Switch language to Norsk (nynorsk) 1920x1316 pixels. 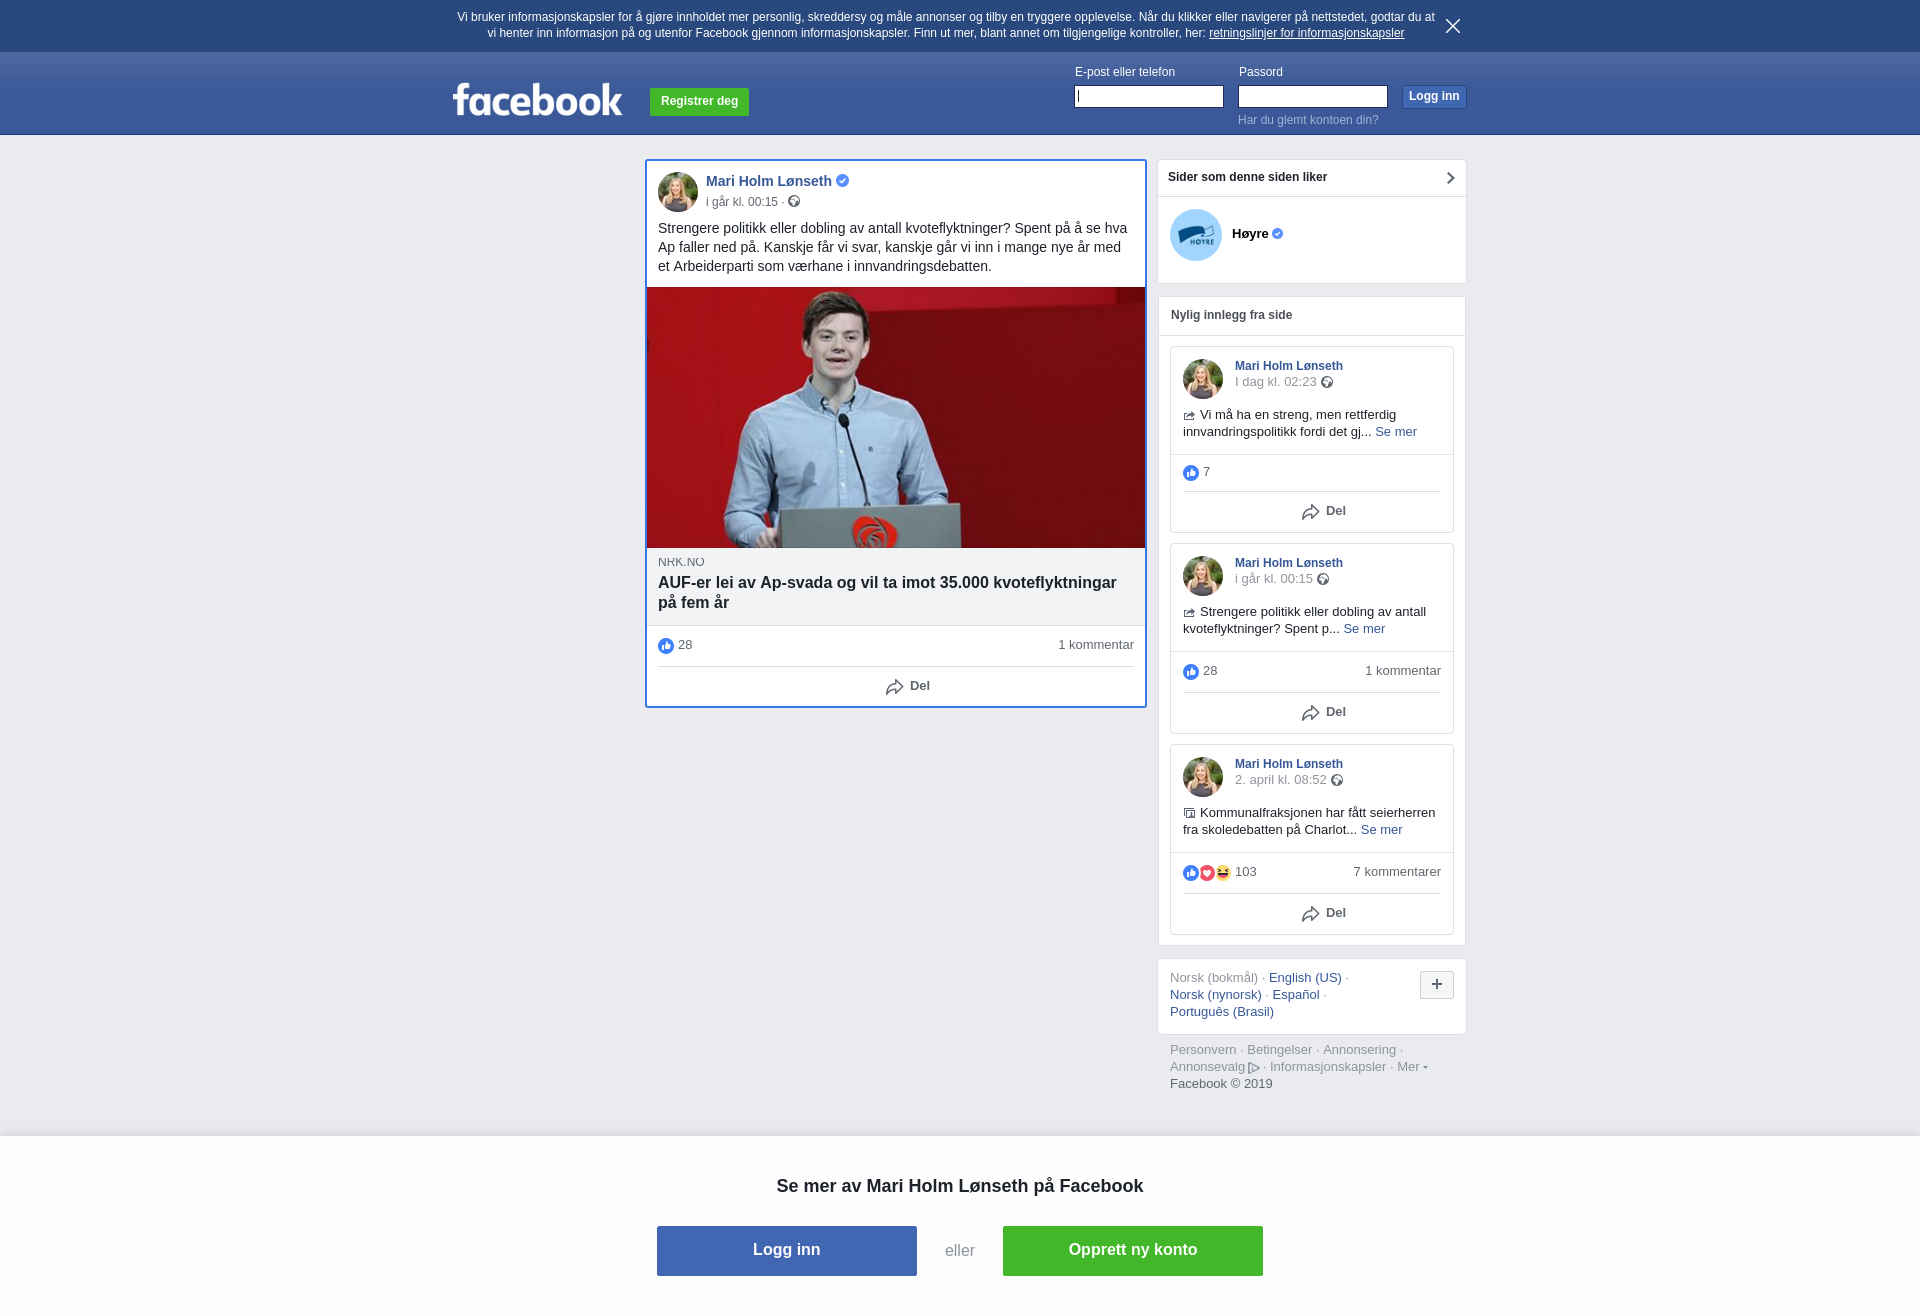[1216, 995]
